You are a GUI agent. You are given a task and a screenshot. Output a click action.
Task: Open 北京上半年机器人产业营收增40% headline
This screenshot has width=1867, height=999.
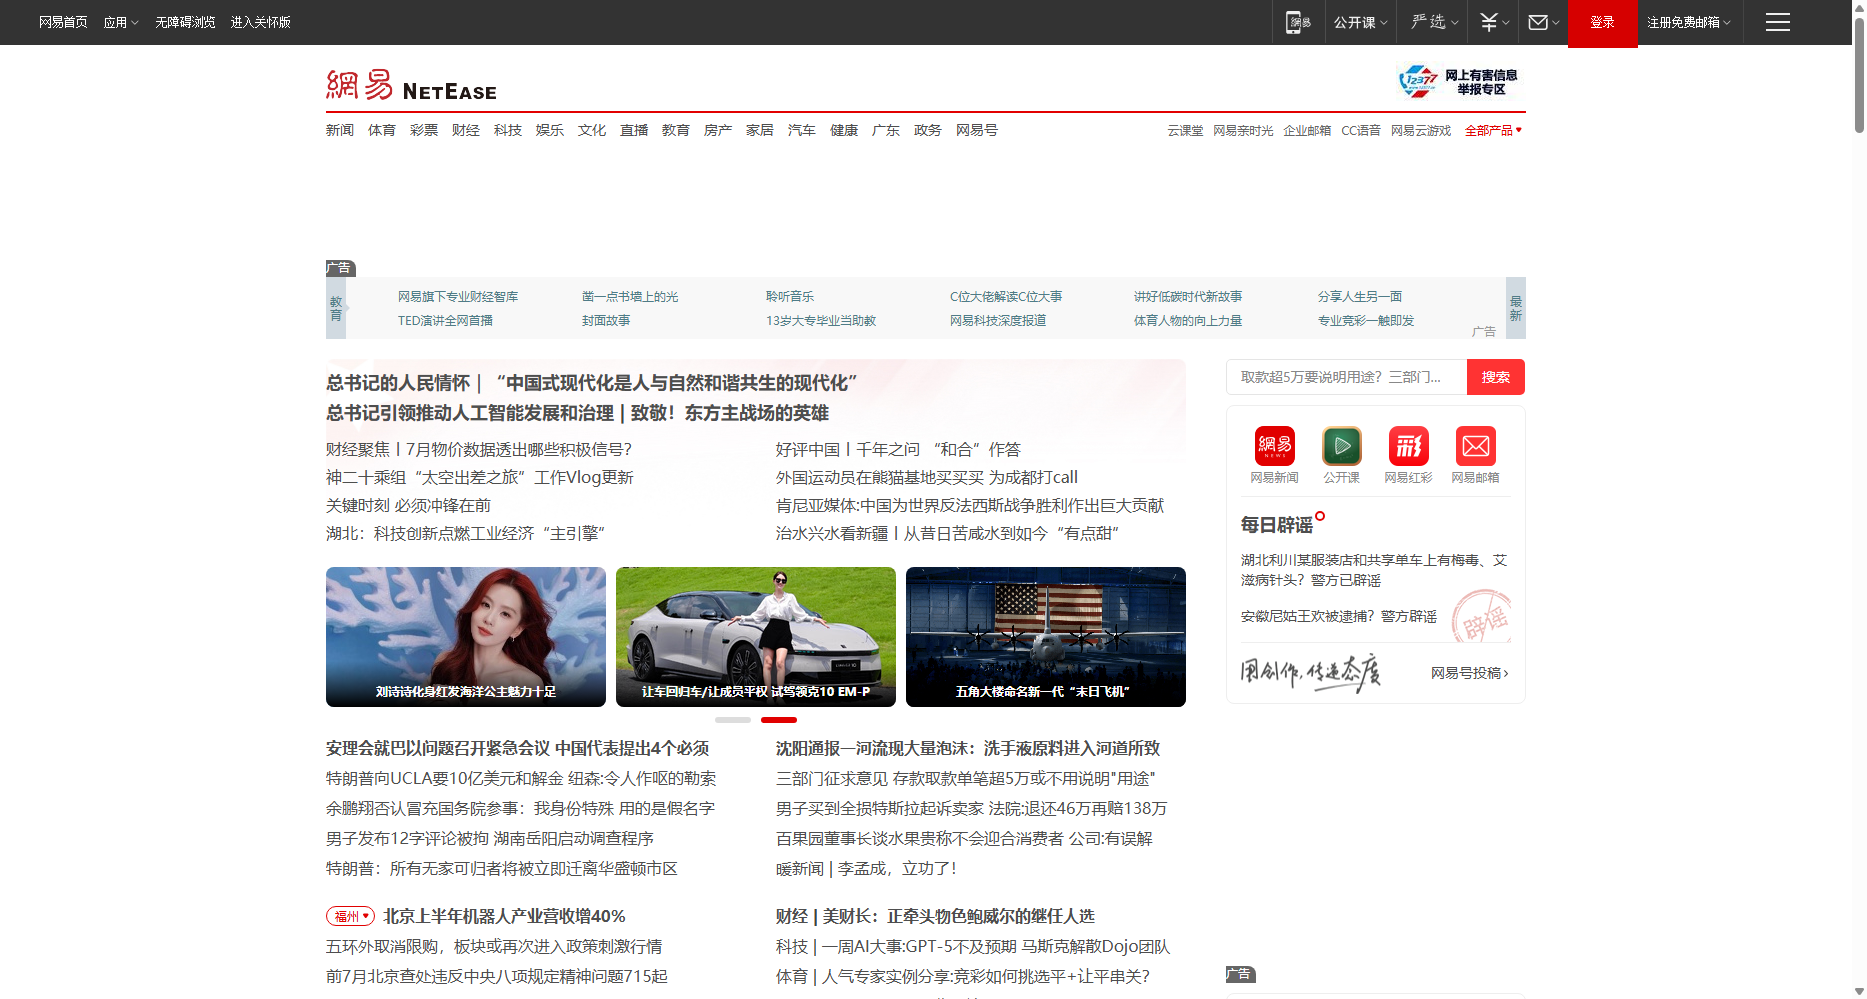tap(505, 916)
